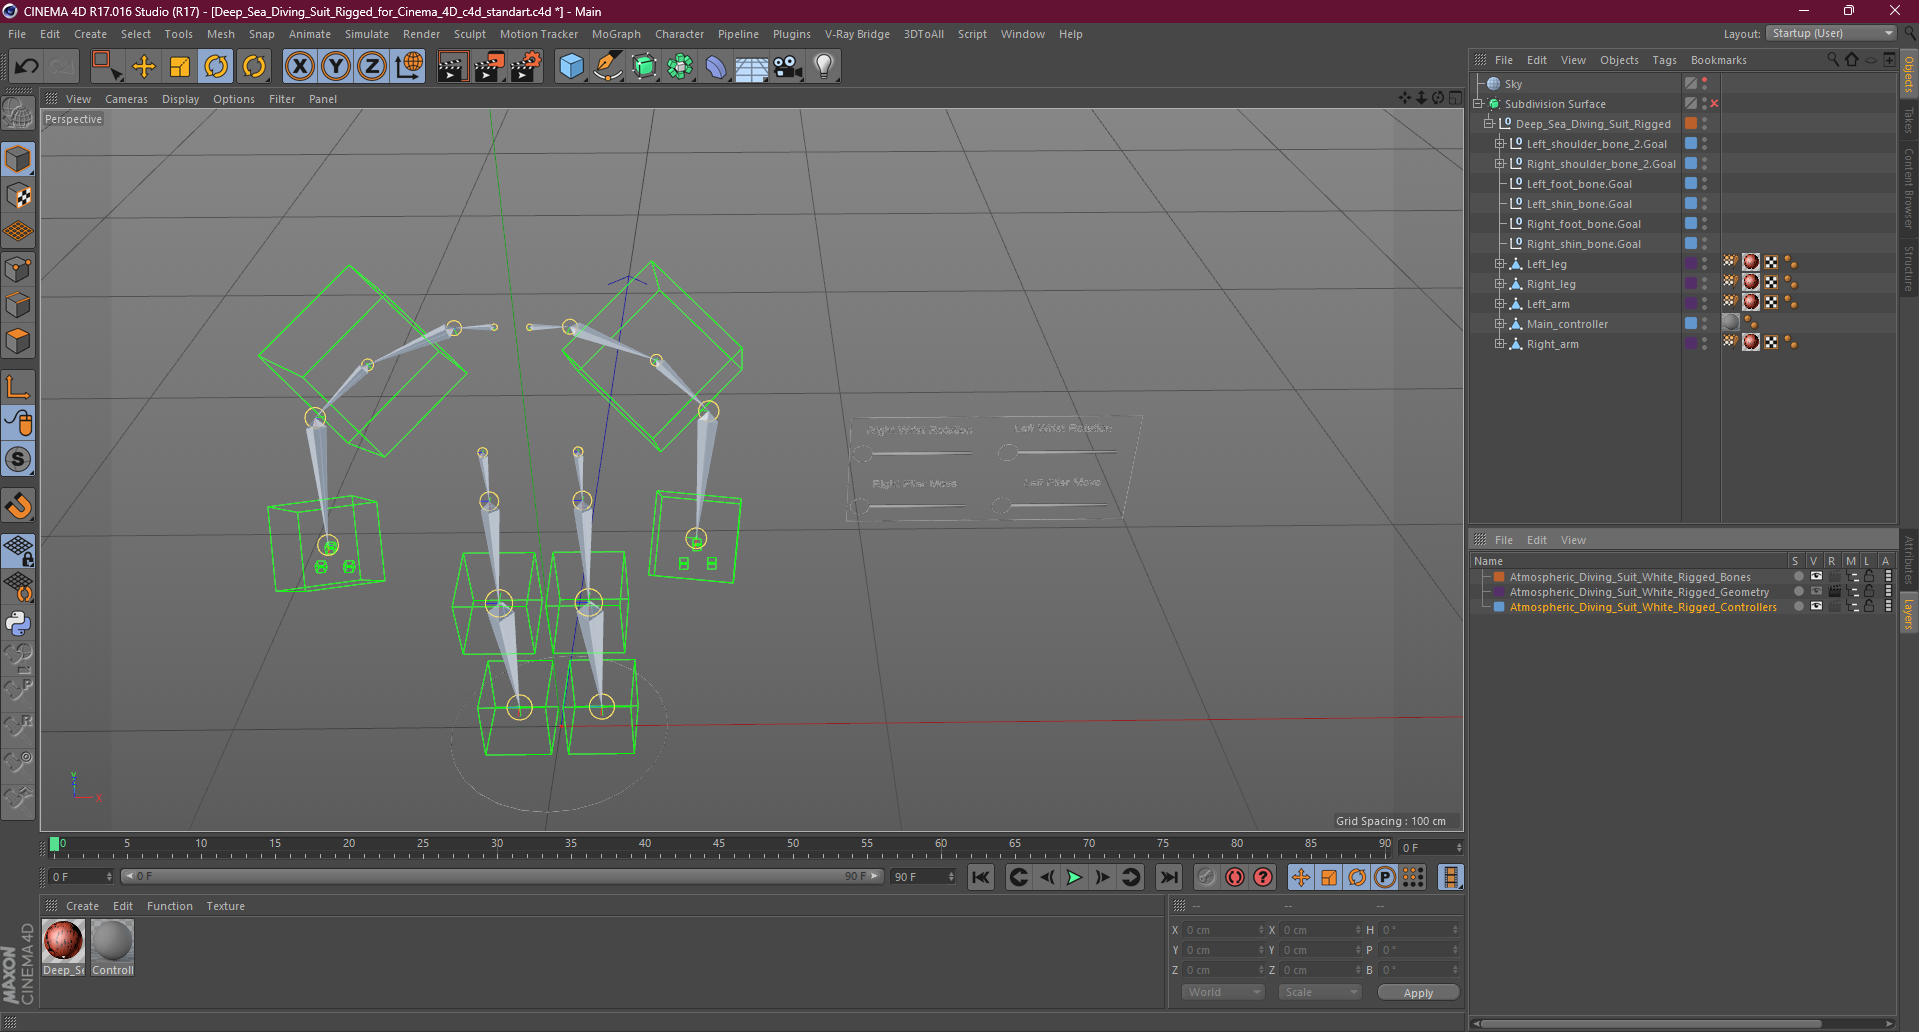Expand the Left_leg object
The height and width of the screenshot is (1032, 1919).
(x=1499, y=264)
